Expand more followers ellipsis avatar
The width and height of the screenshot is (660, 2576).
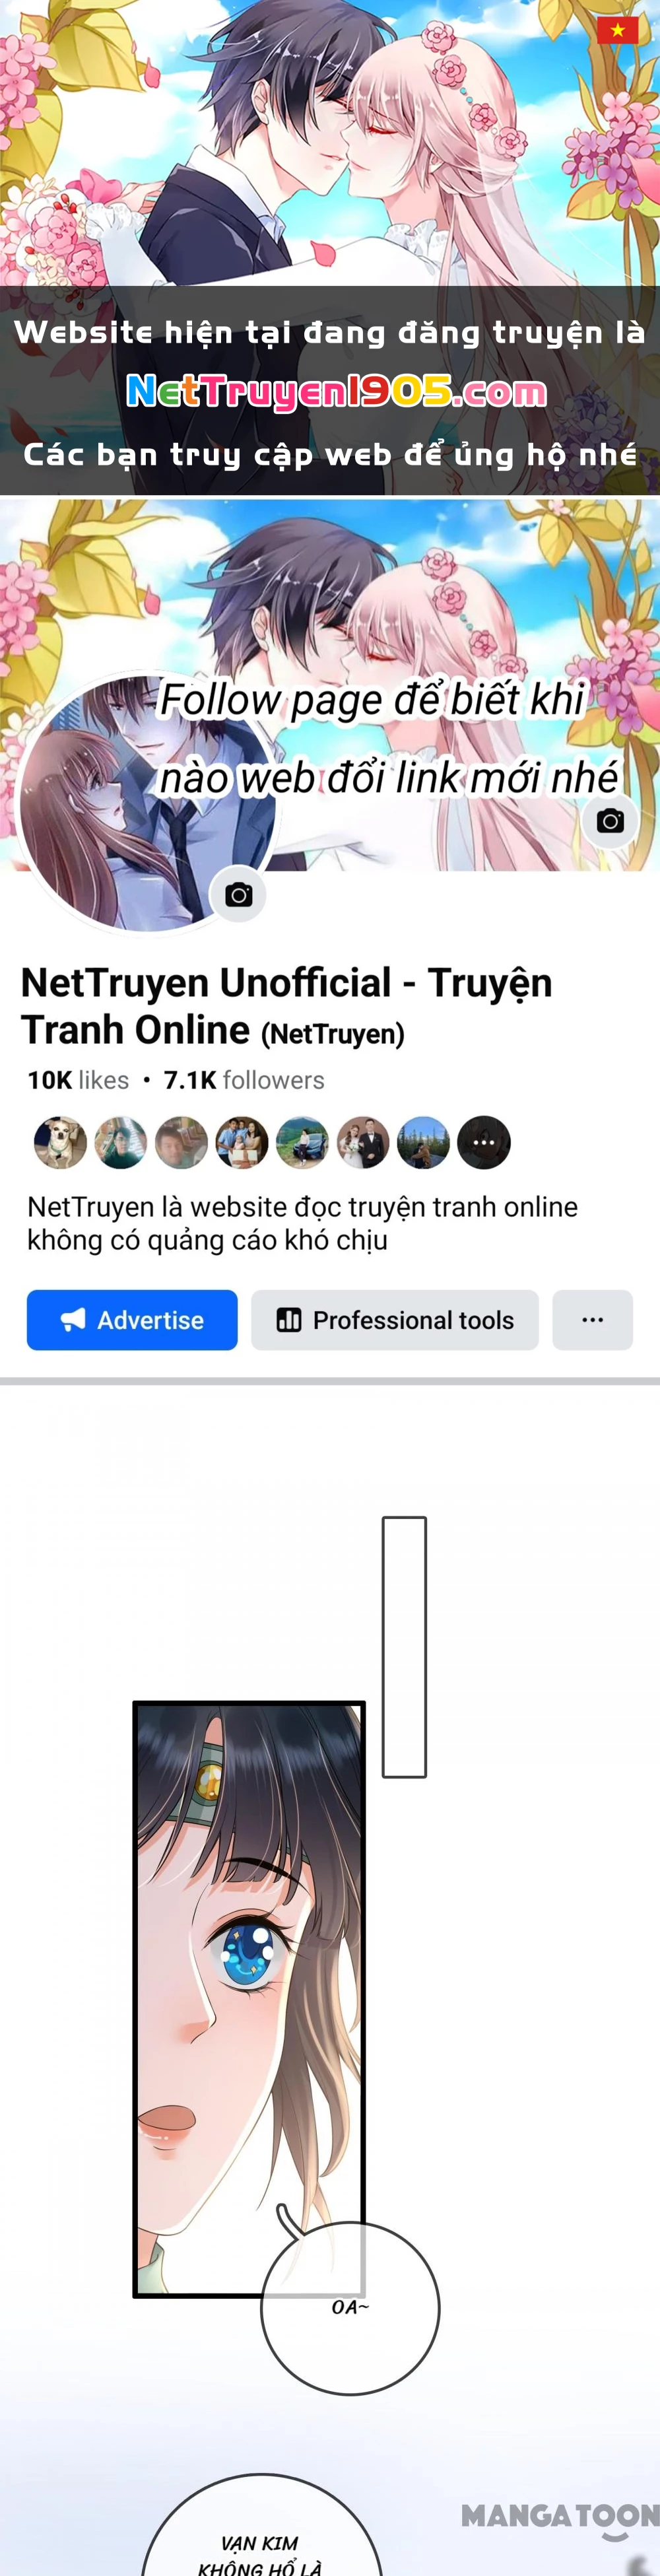pos(484,1142)
